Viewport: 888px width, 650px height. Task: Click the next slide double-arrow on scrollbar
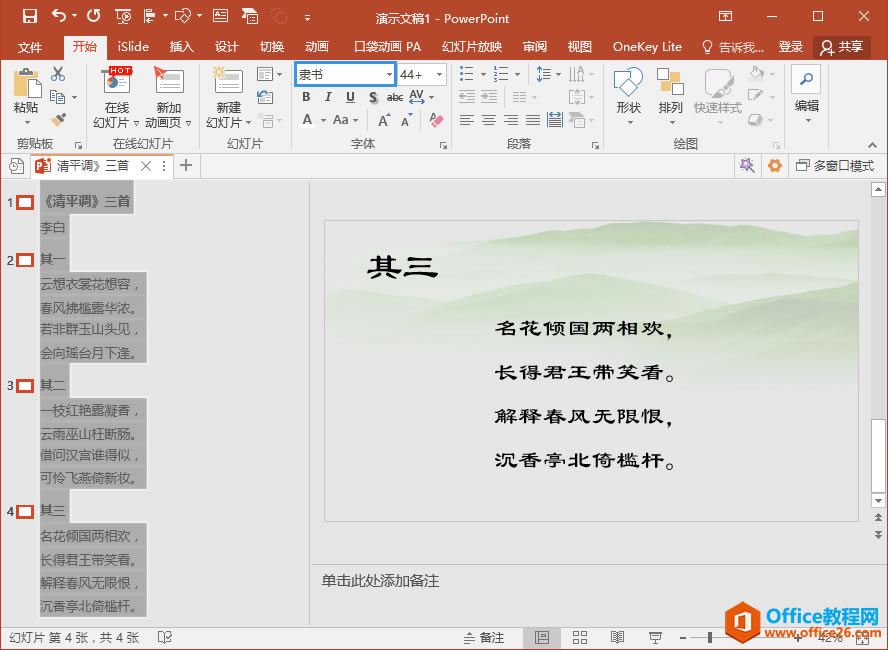tap(878, 534)
